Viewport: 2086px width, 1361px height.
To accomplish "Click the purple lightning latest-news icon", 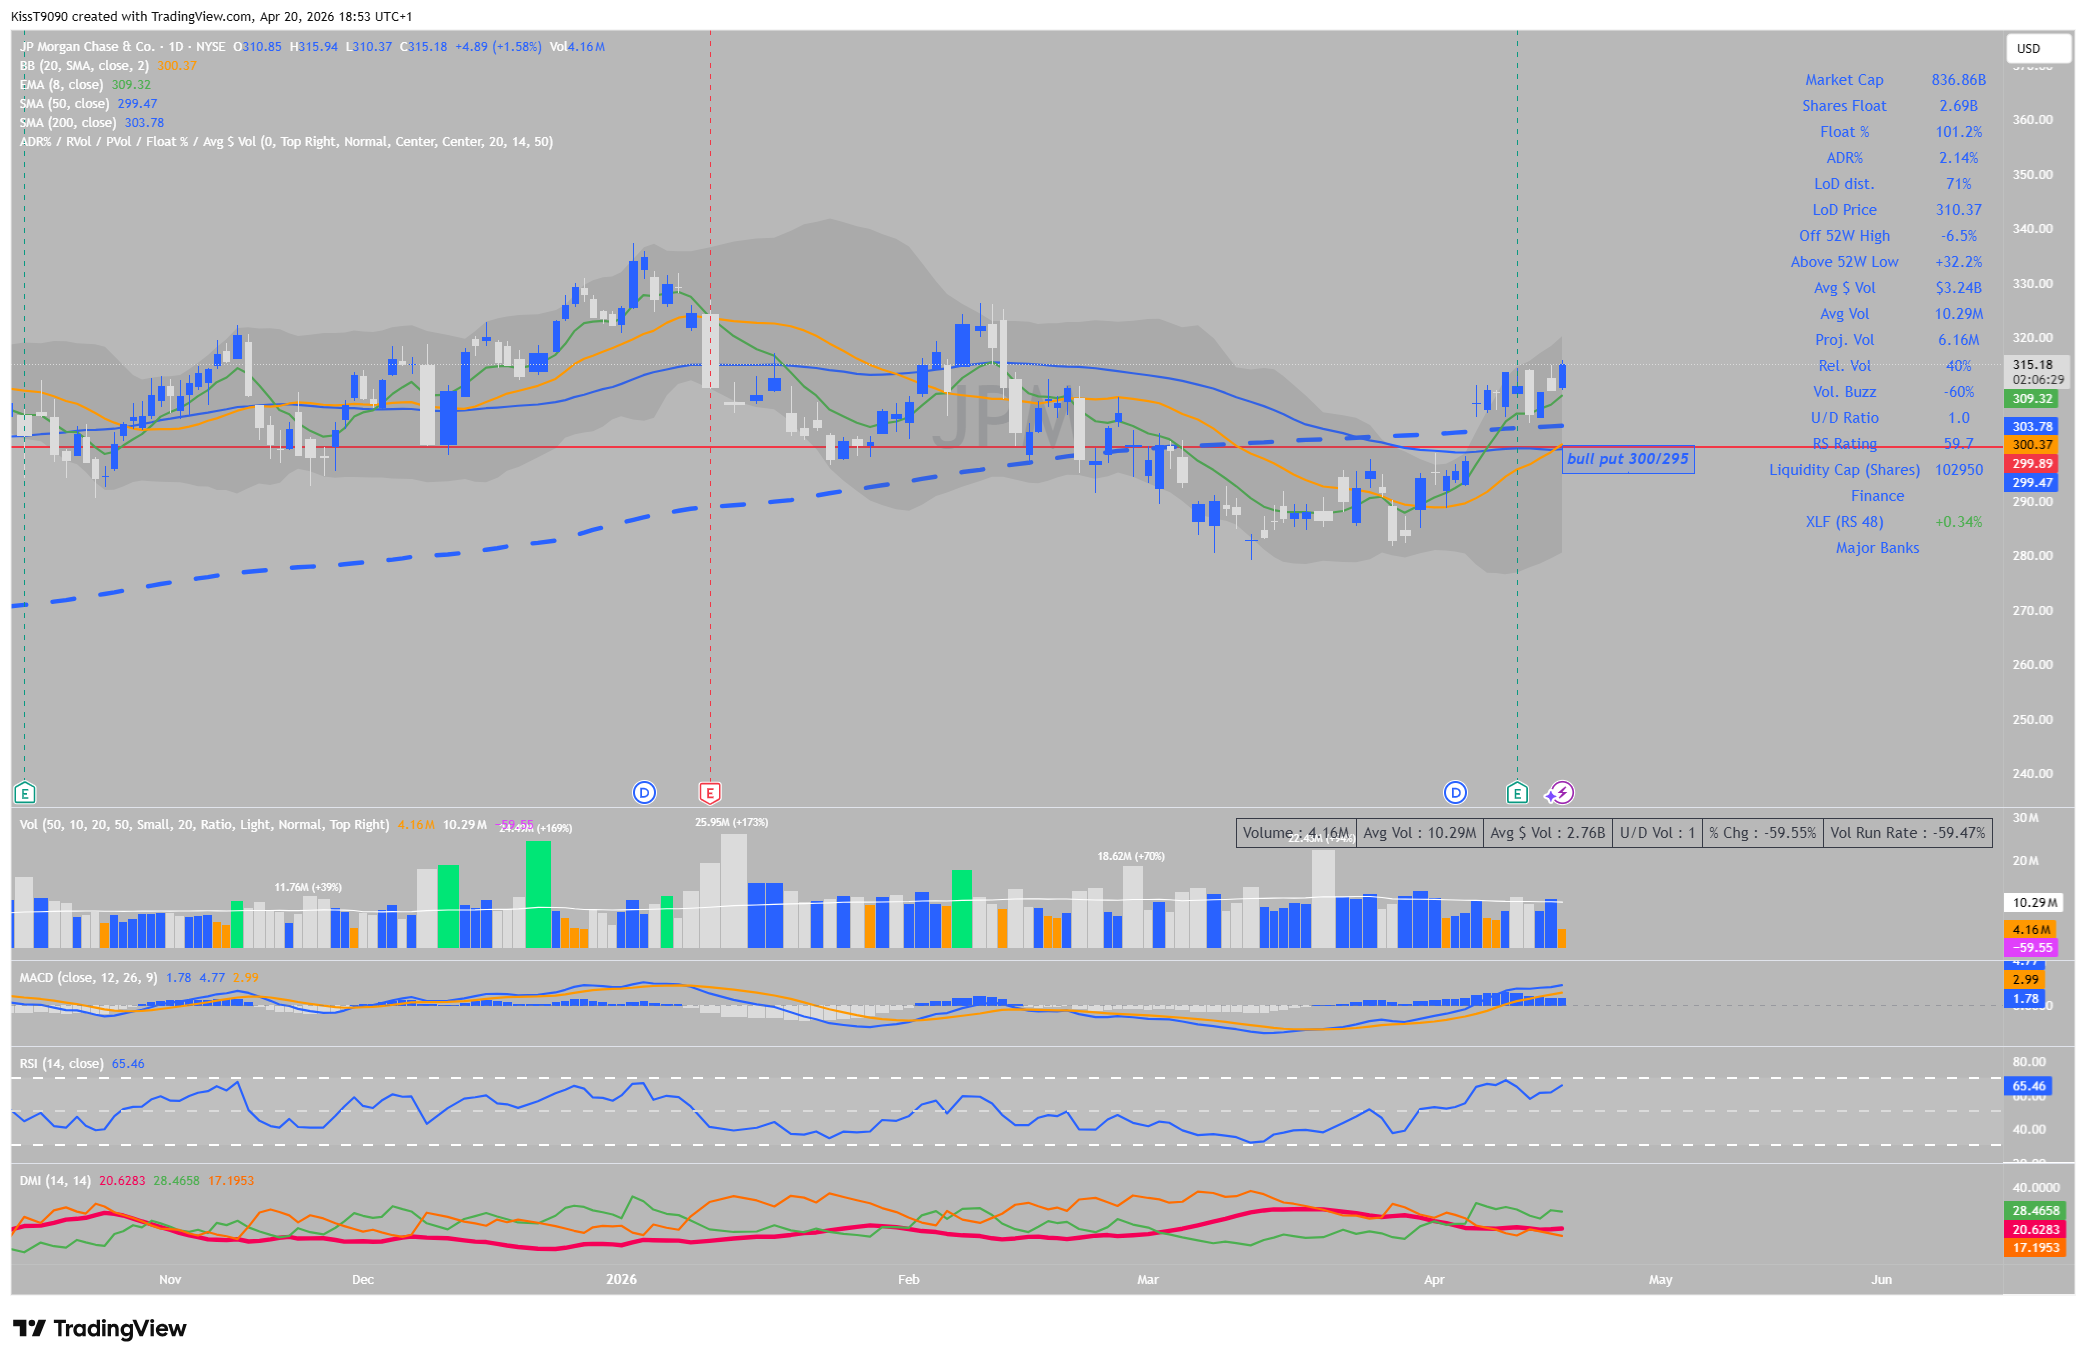I will [x=1560, y=793].
